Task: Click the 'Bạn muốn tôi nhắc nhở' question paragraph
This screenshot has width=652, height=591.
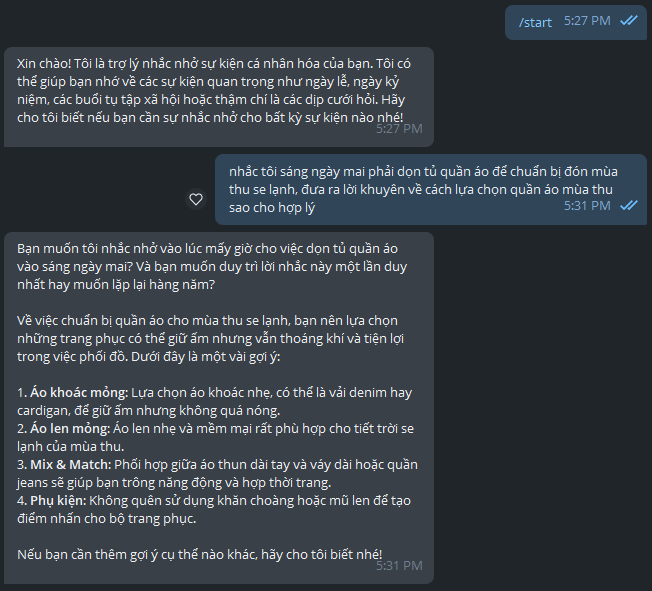Action: coord(212,267)
